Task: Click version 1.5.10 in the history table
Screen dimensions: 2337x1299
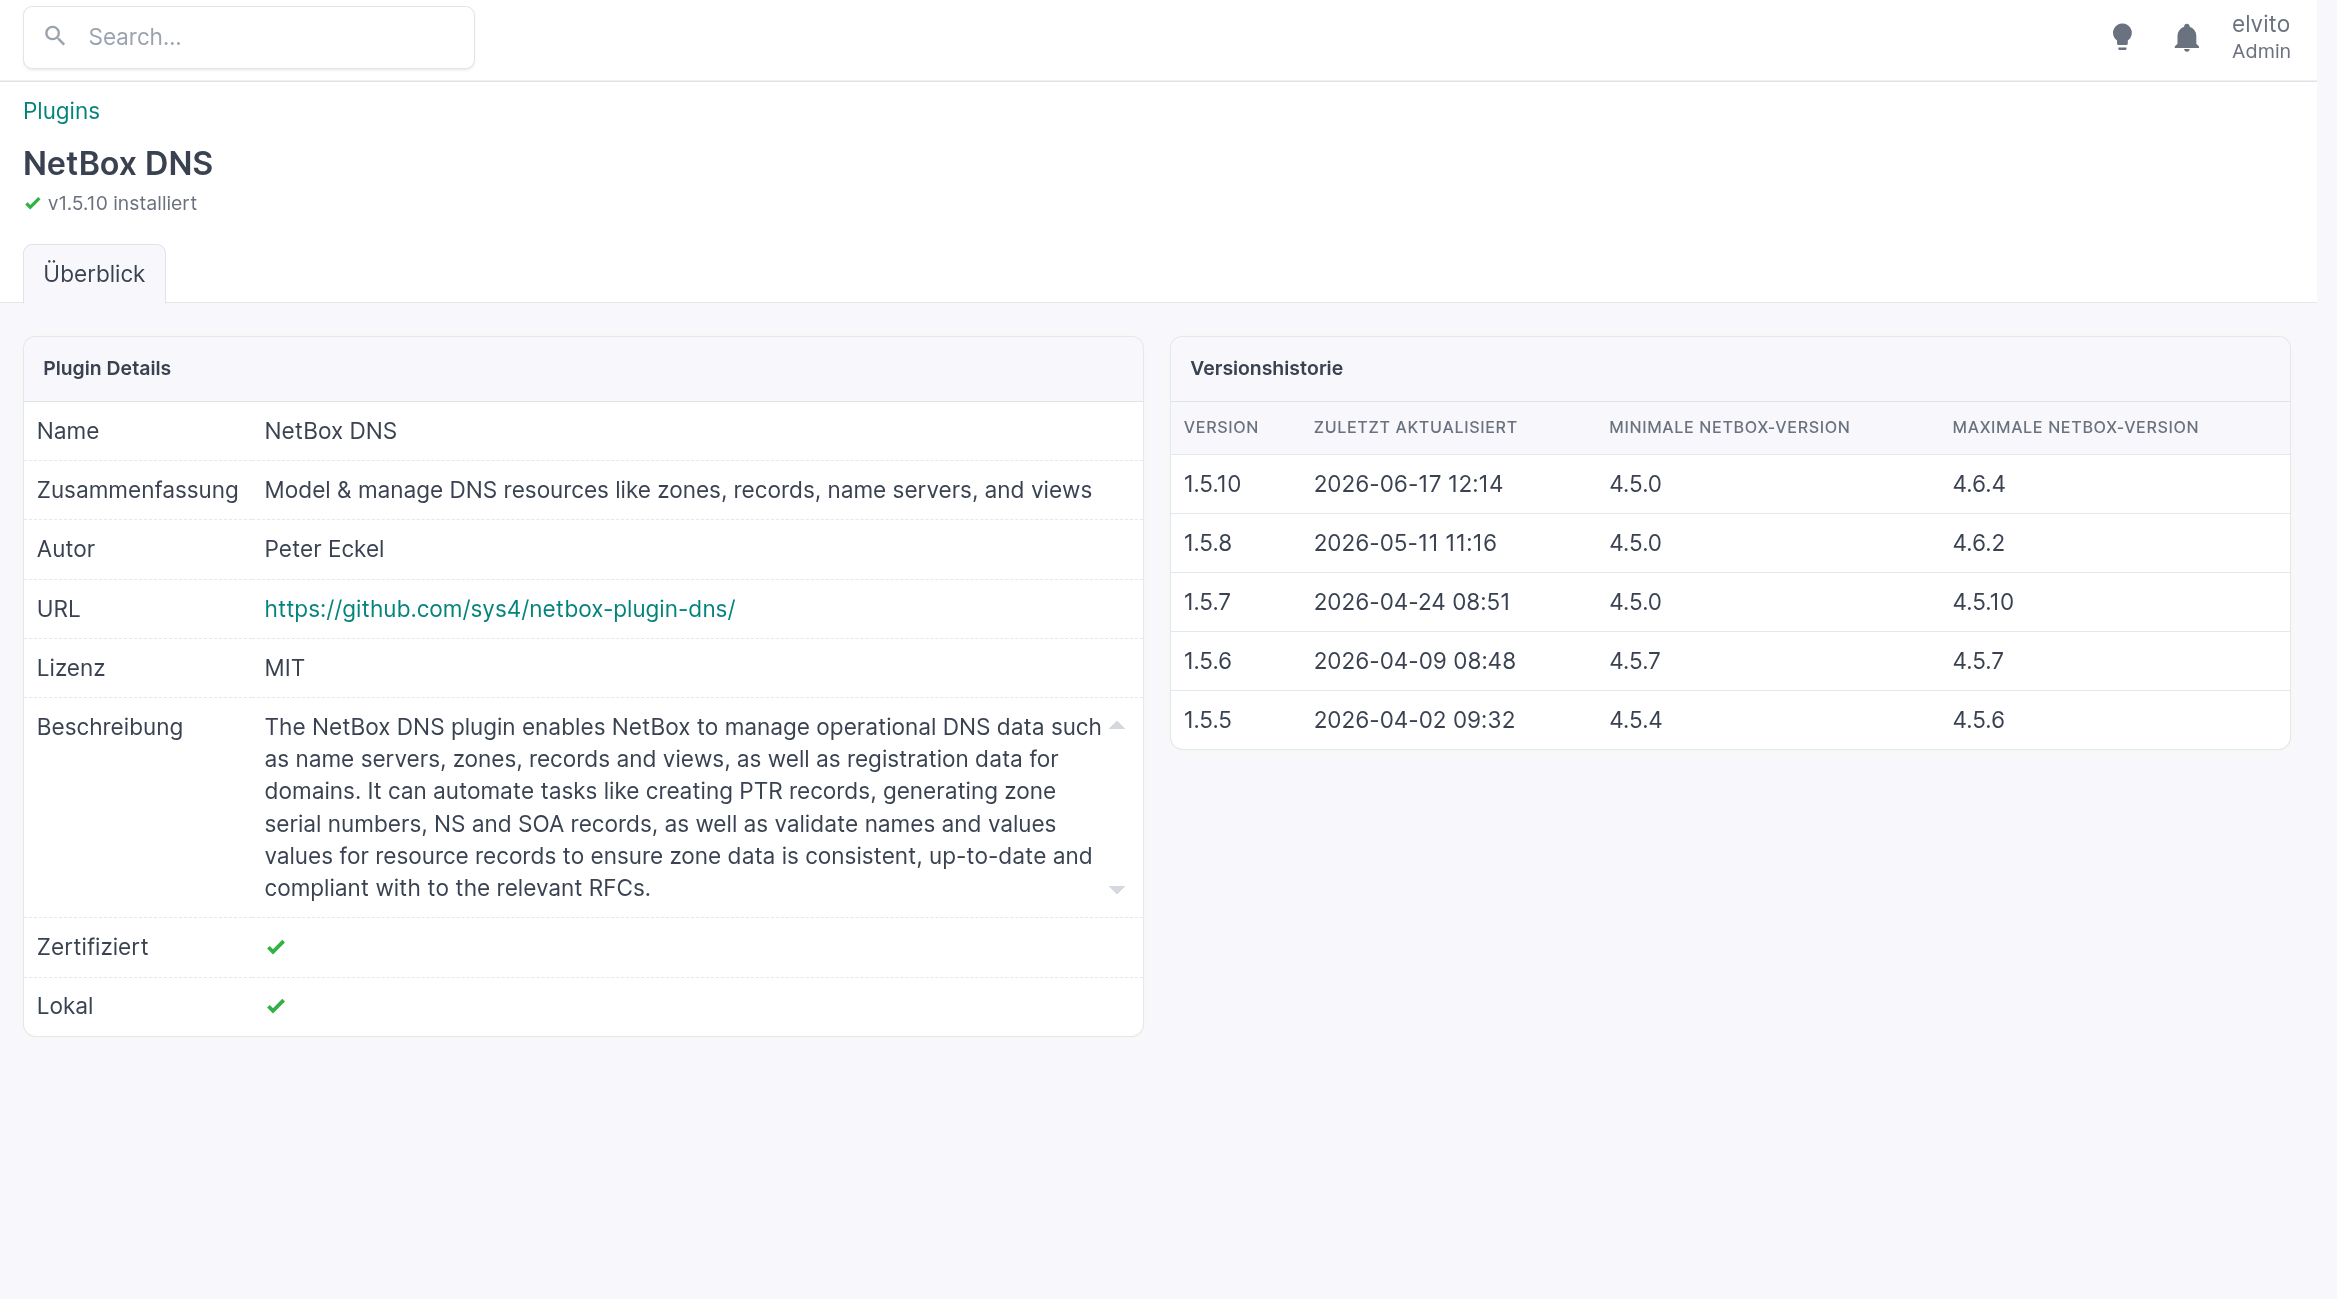Action: point(1212,484)
